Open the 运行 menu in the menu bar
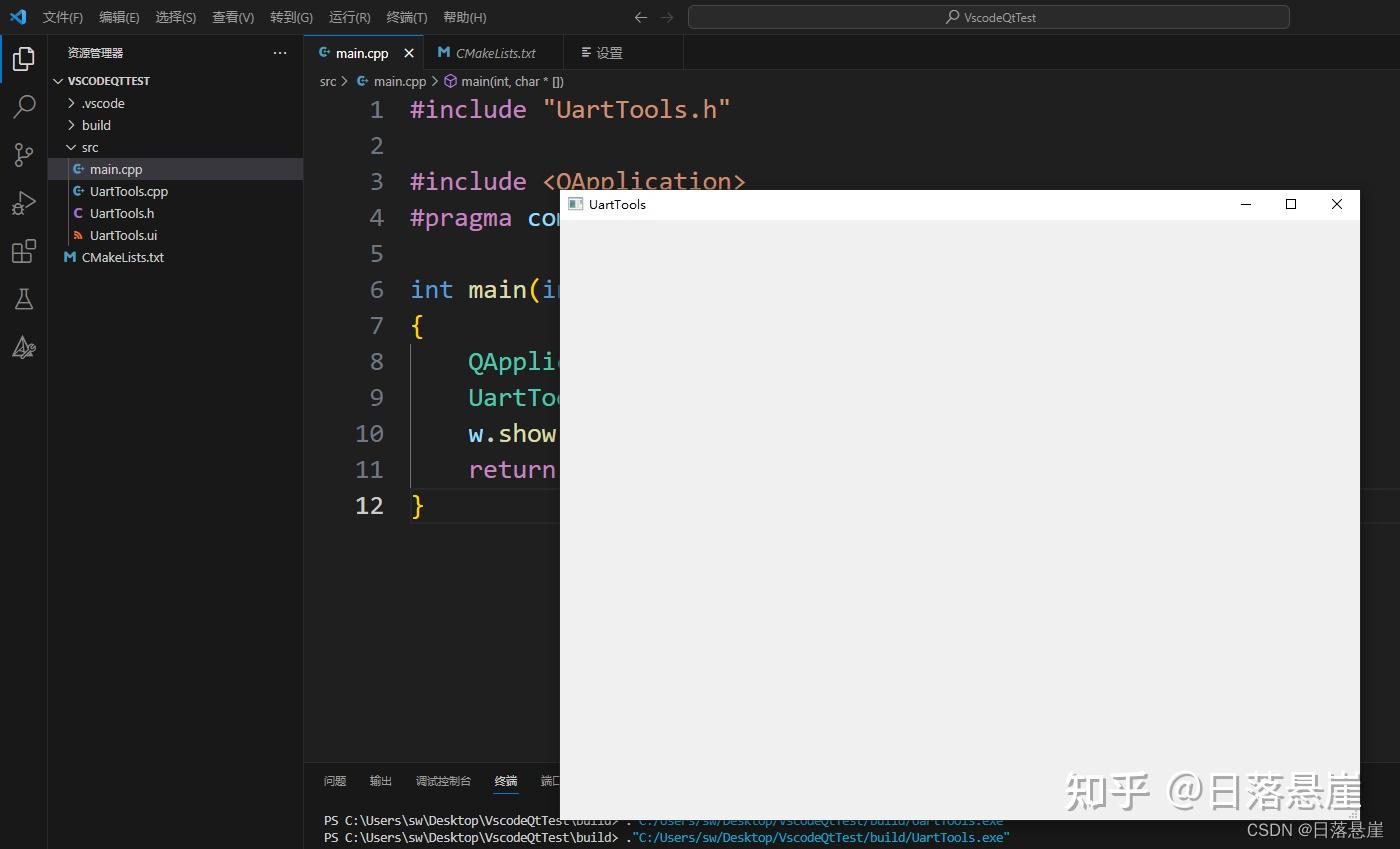 (348, 17)
